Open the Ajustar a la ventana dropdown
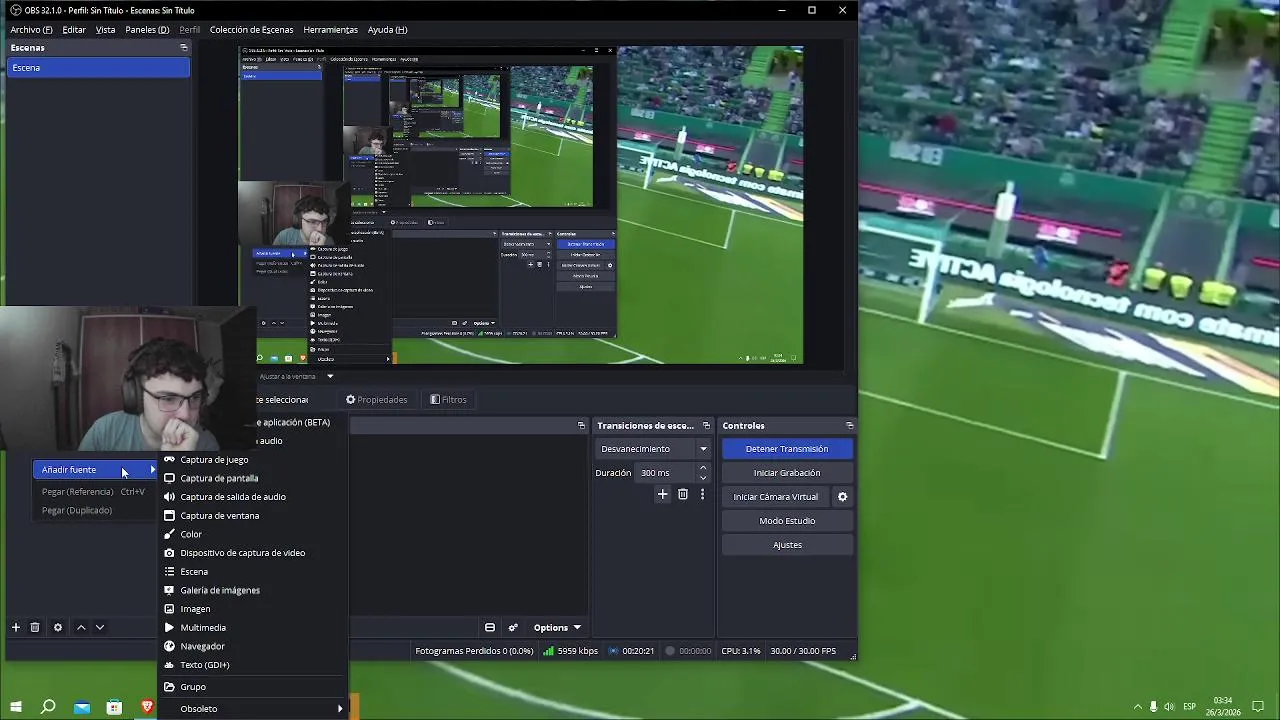The image size is (1280, 720). pos(297,377)
